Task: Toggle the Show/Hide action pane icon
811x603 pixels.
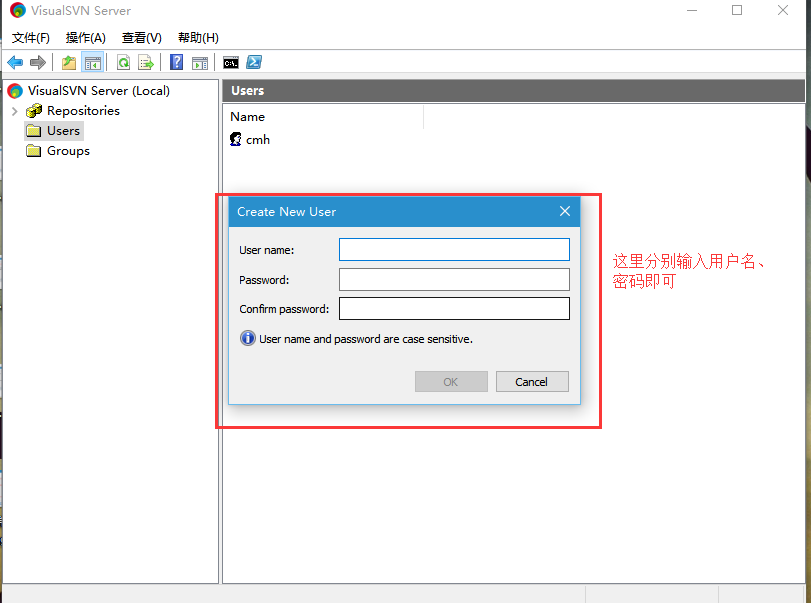Action: 200,63
